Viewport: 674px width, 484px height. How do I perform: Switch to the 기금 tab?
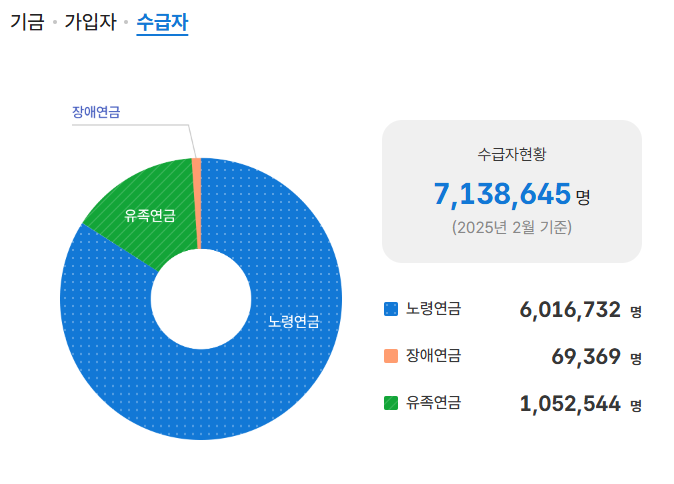click(x=27, y=22)
